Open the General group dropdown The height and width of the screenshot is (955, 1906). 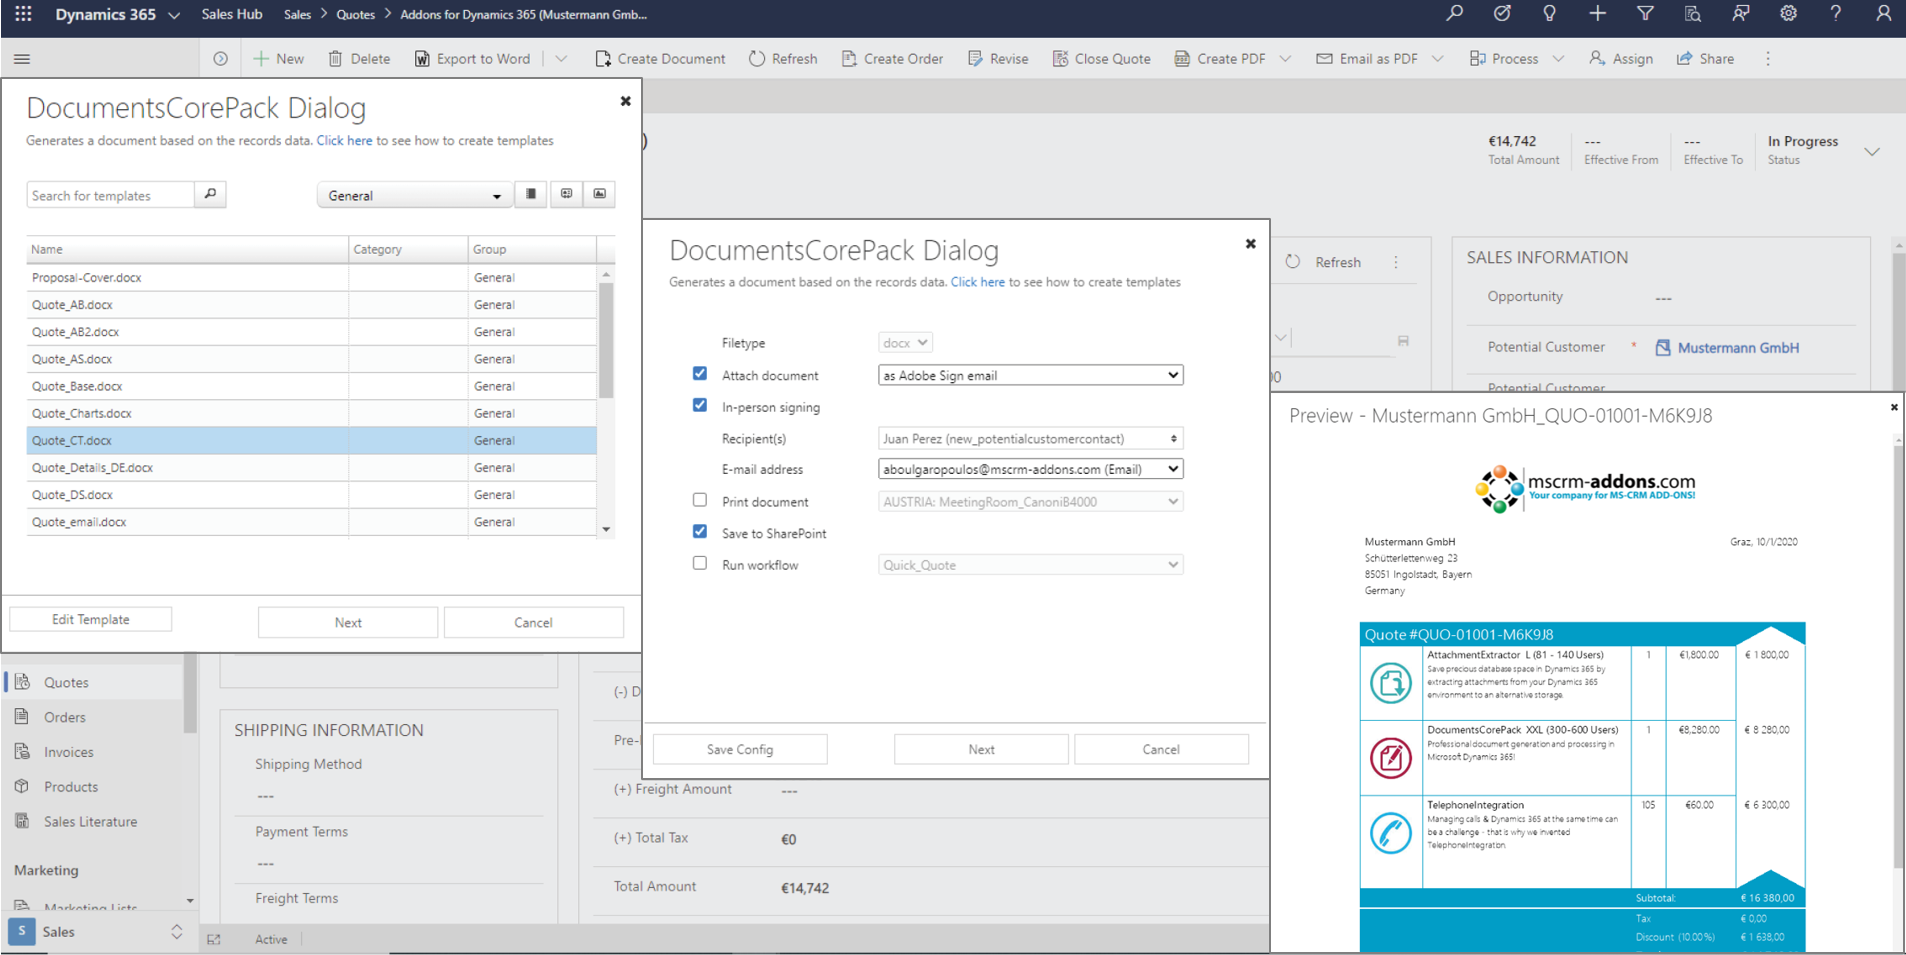pos(413,195)
